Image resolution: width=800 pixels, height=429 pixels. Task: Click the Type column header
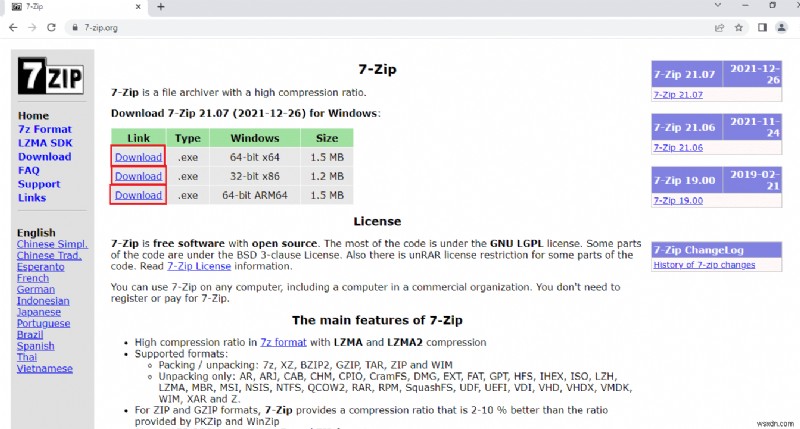(188, 138)
